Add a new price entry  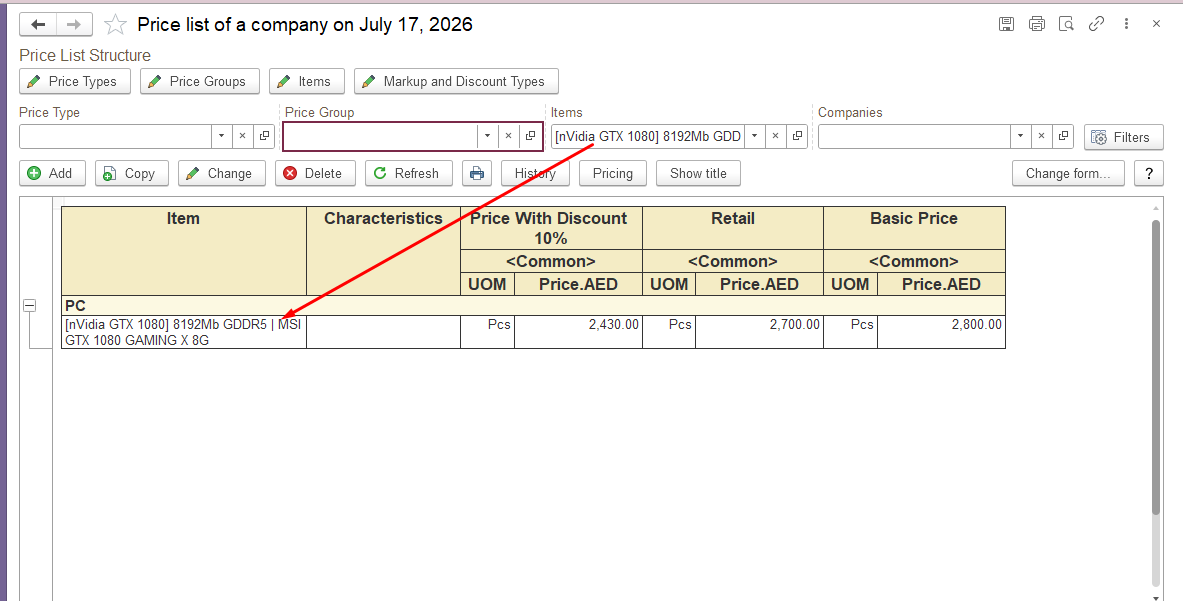[x=52, y=173]
